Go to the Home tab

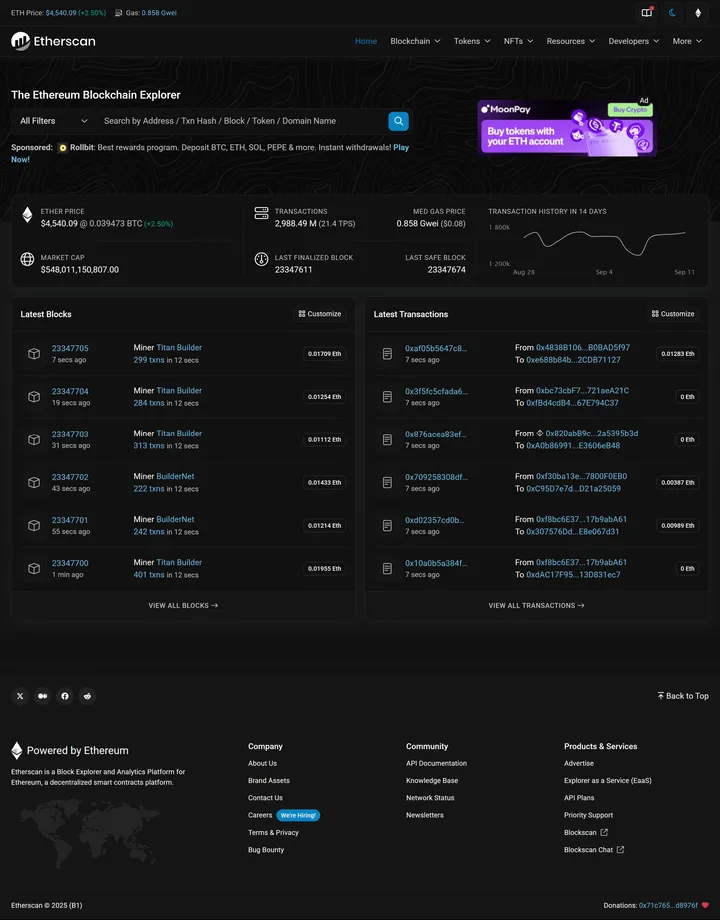click(366, 41)
